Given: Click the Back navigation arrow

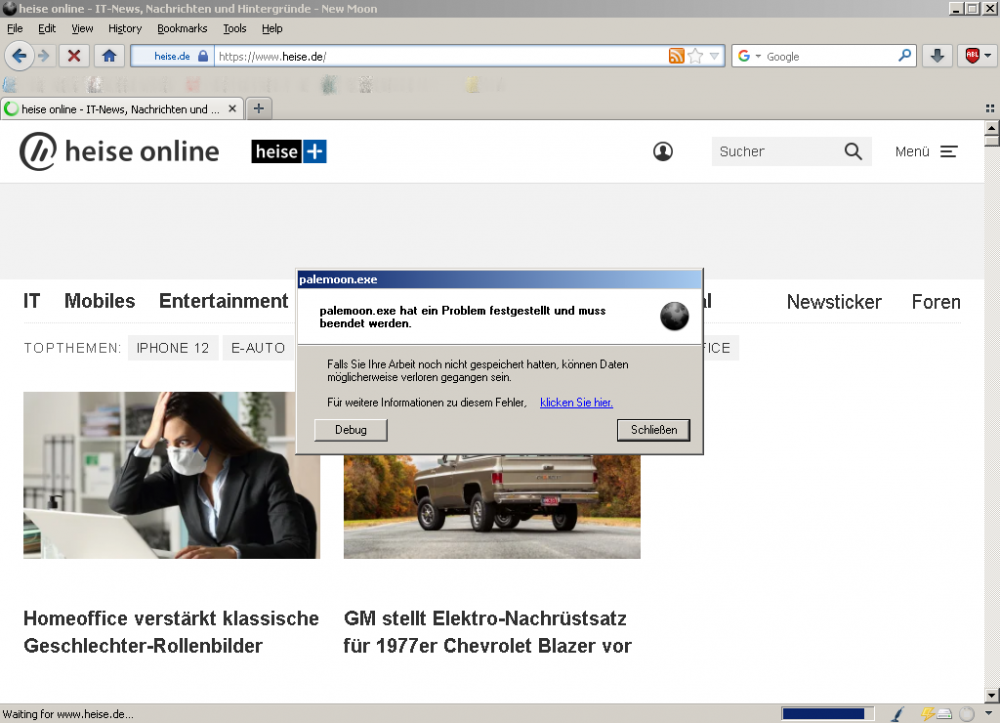Looking at the screenshot, I should (19, 56).
